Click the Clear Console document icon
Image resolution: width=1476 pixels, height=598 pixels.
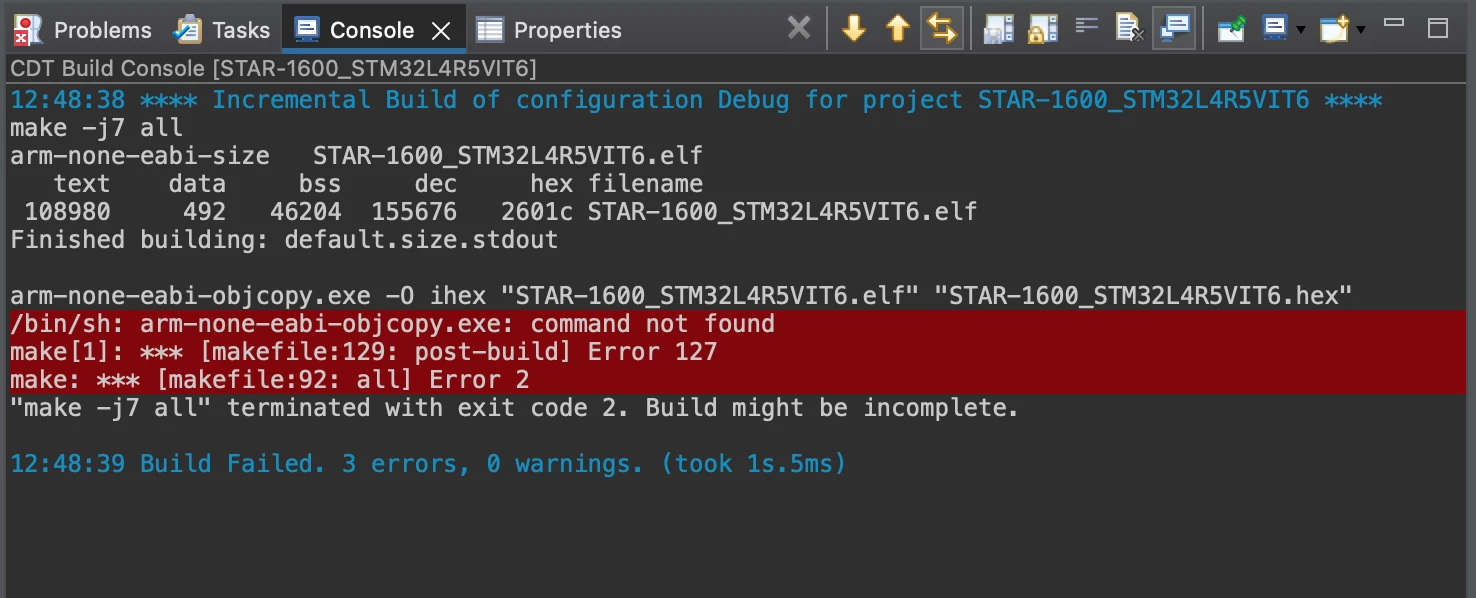1130,29
